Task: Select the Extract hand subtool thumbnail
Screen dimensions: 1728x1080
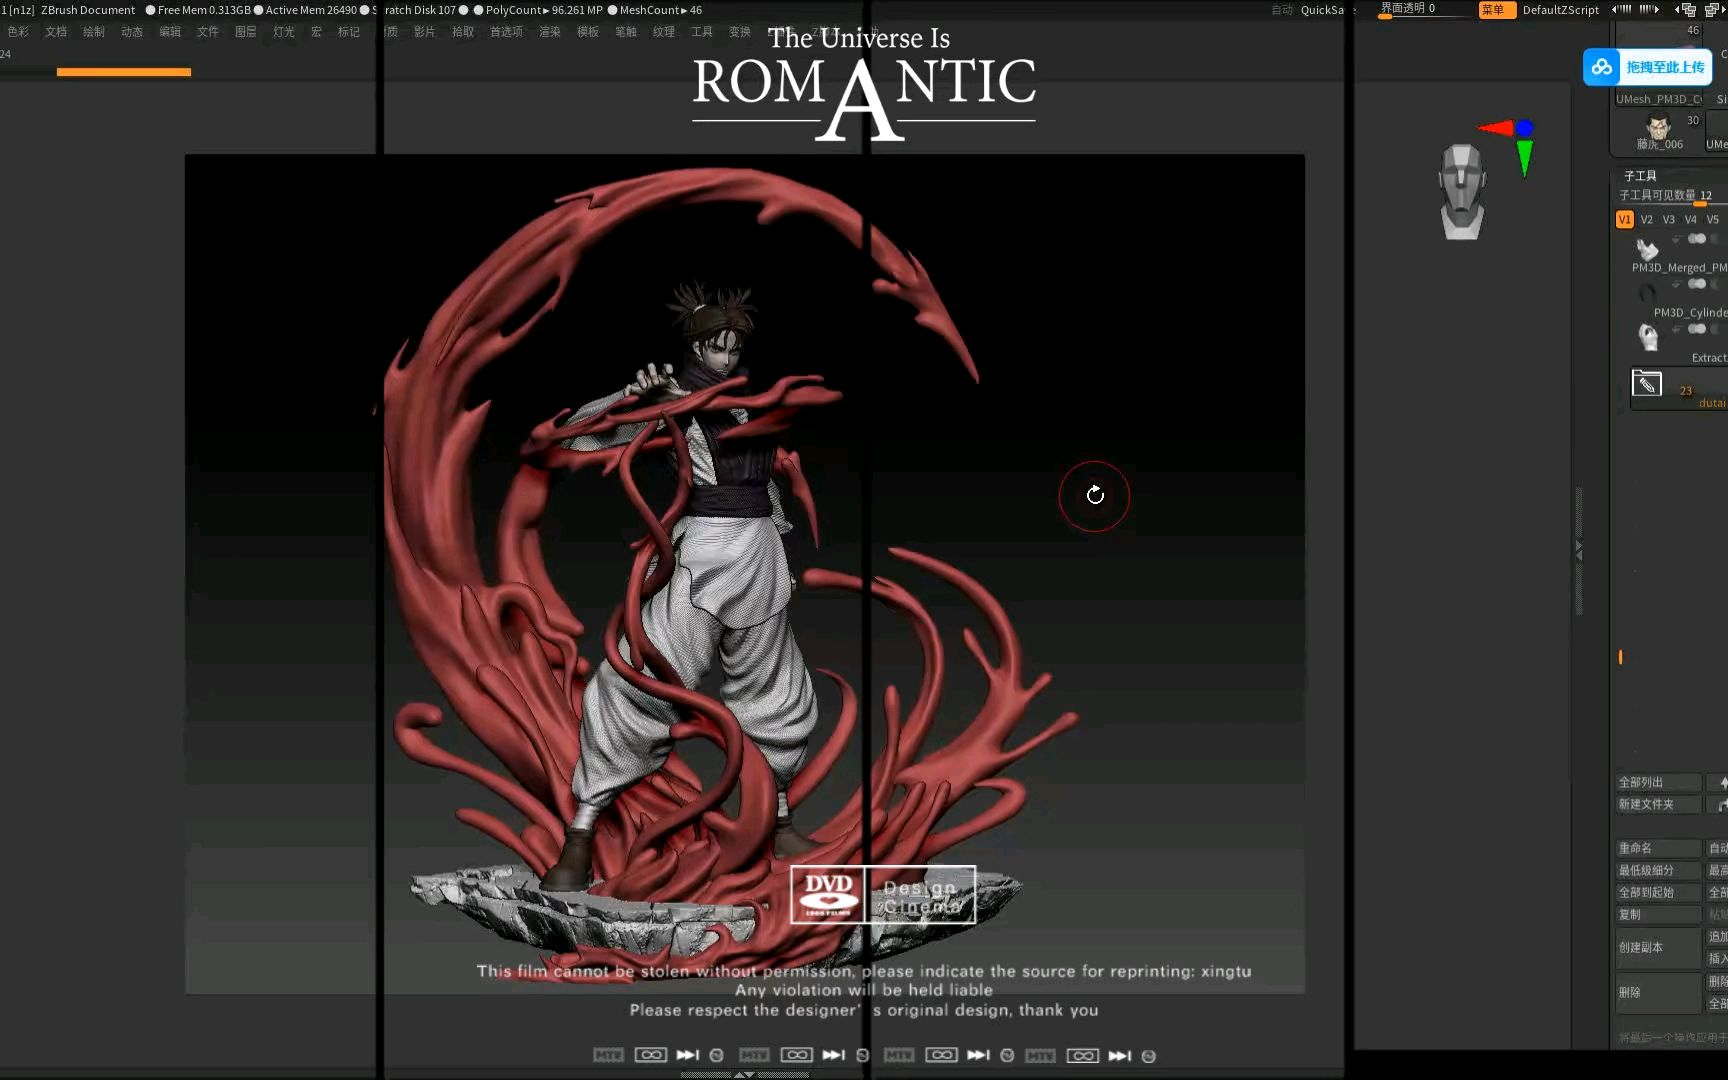Action: click(x=1648, y=337)
